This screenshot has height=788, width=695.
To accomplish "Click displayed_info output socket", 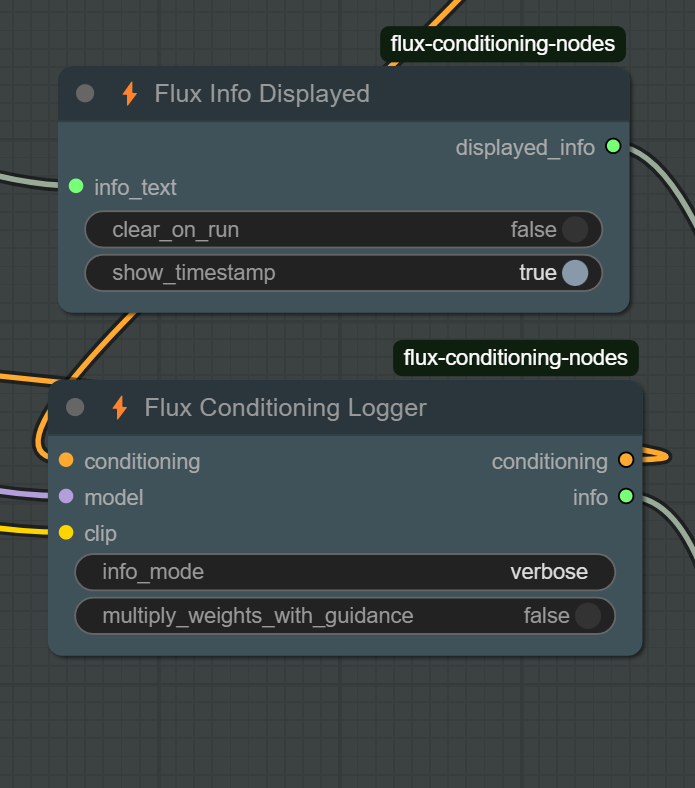I will coord(613,147).
